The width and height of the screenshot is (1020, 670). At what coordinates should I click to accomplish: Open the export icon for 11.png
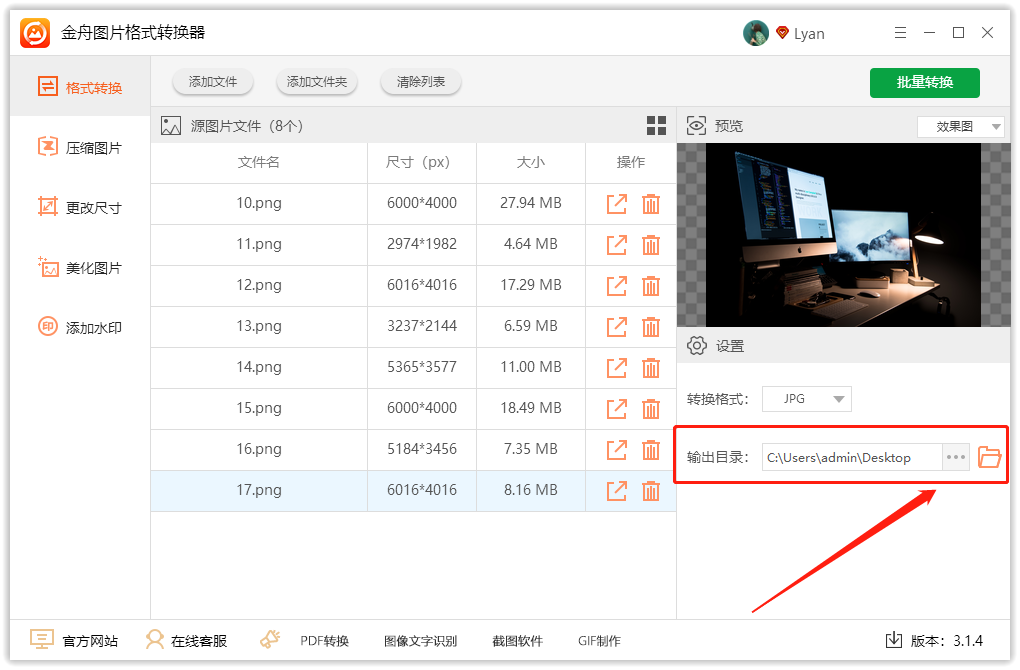(617, 245)
